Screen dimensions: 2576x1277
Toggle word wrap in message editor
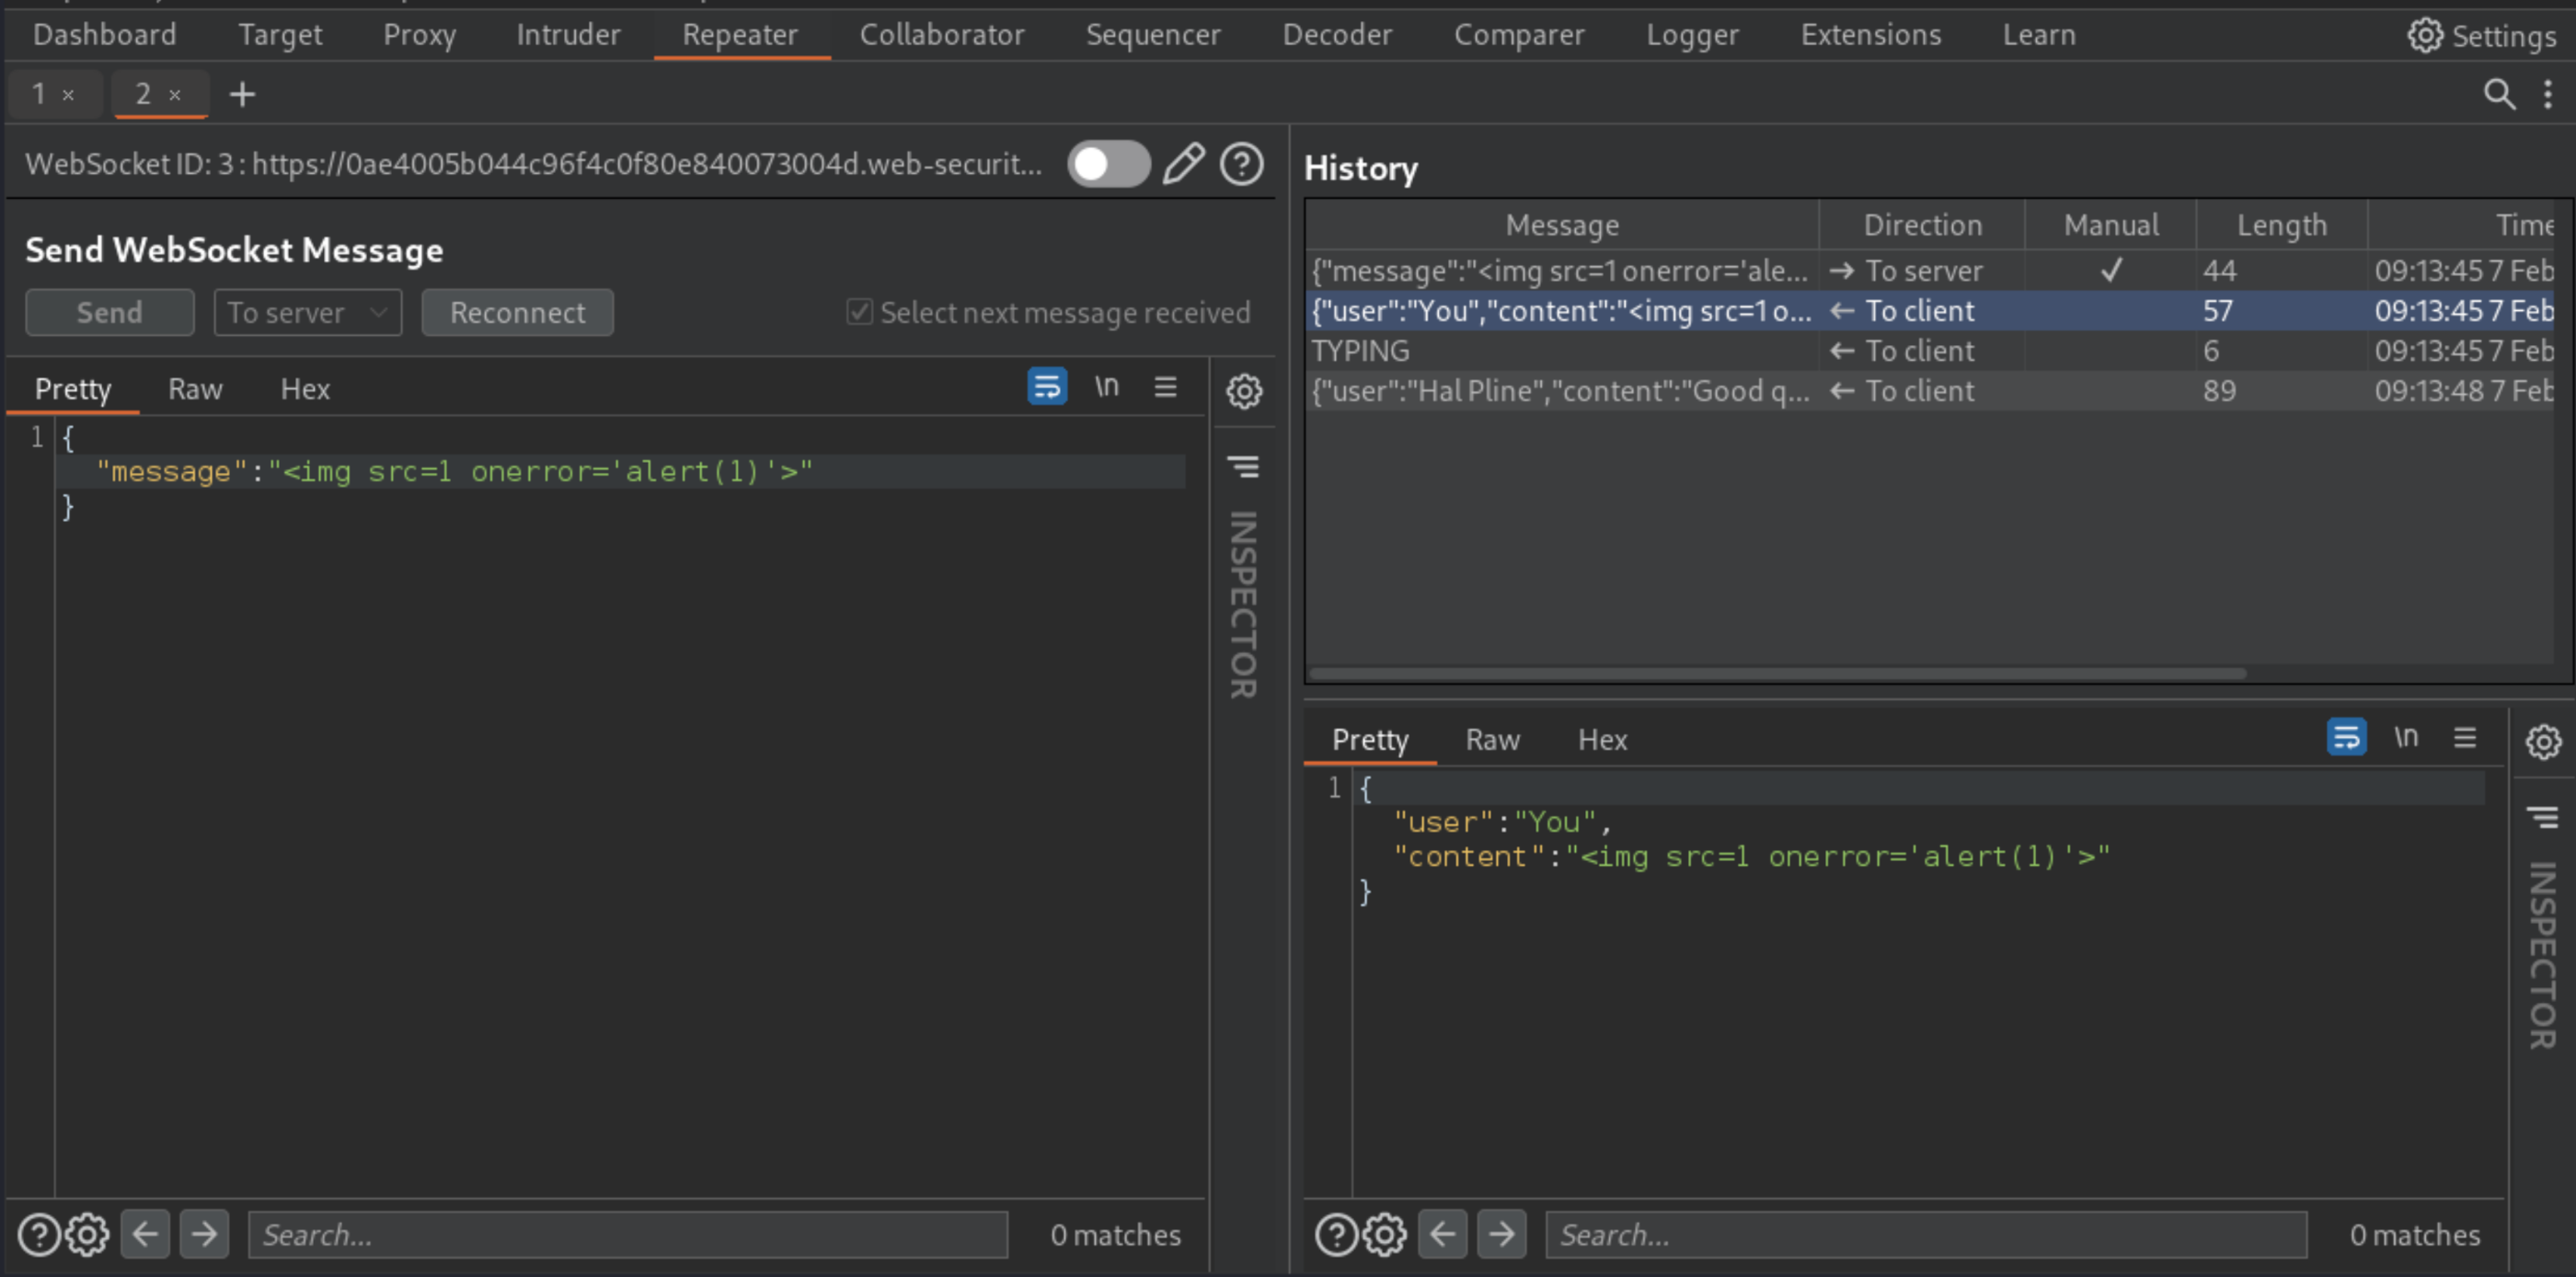[x=1047, y=387]
